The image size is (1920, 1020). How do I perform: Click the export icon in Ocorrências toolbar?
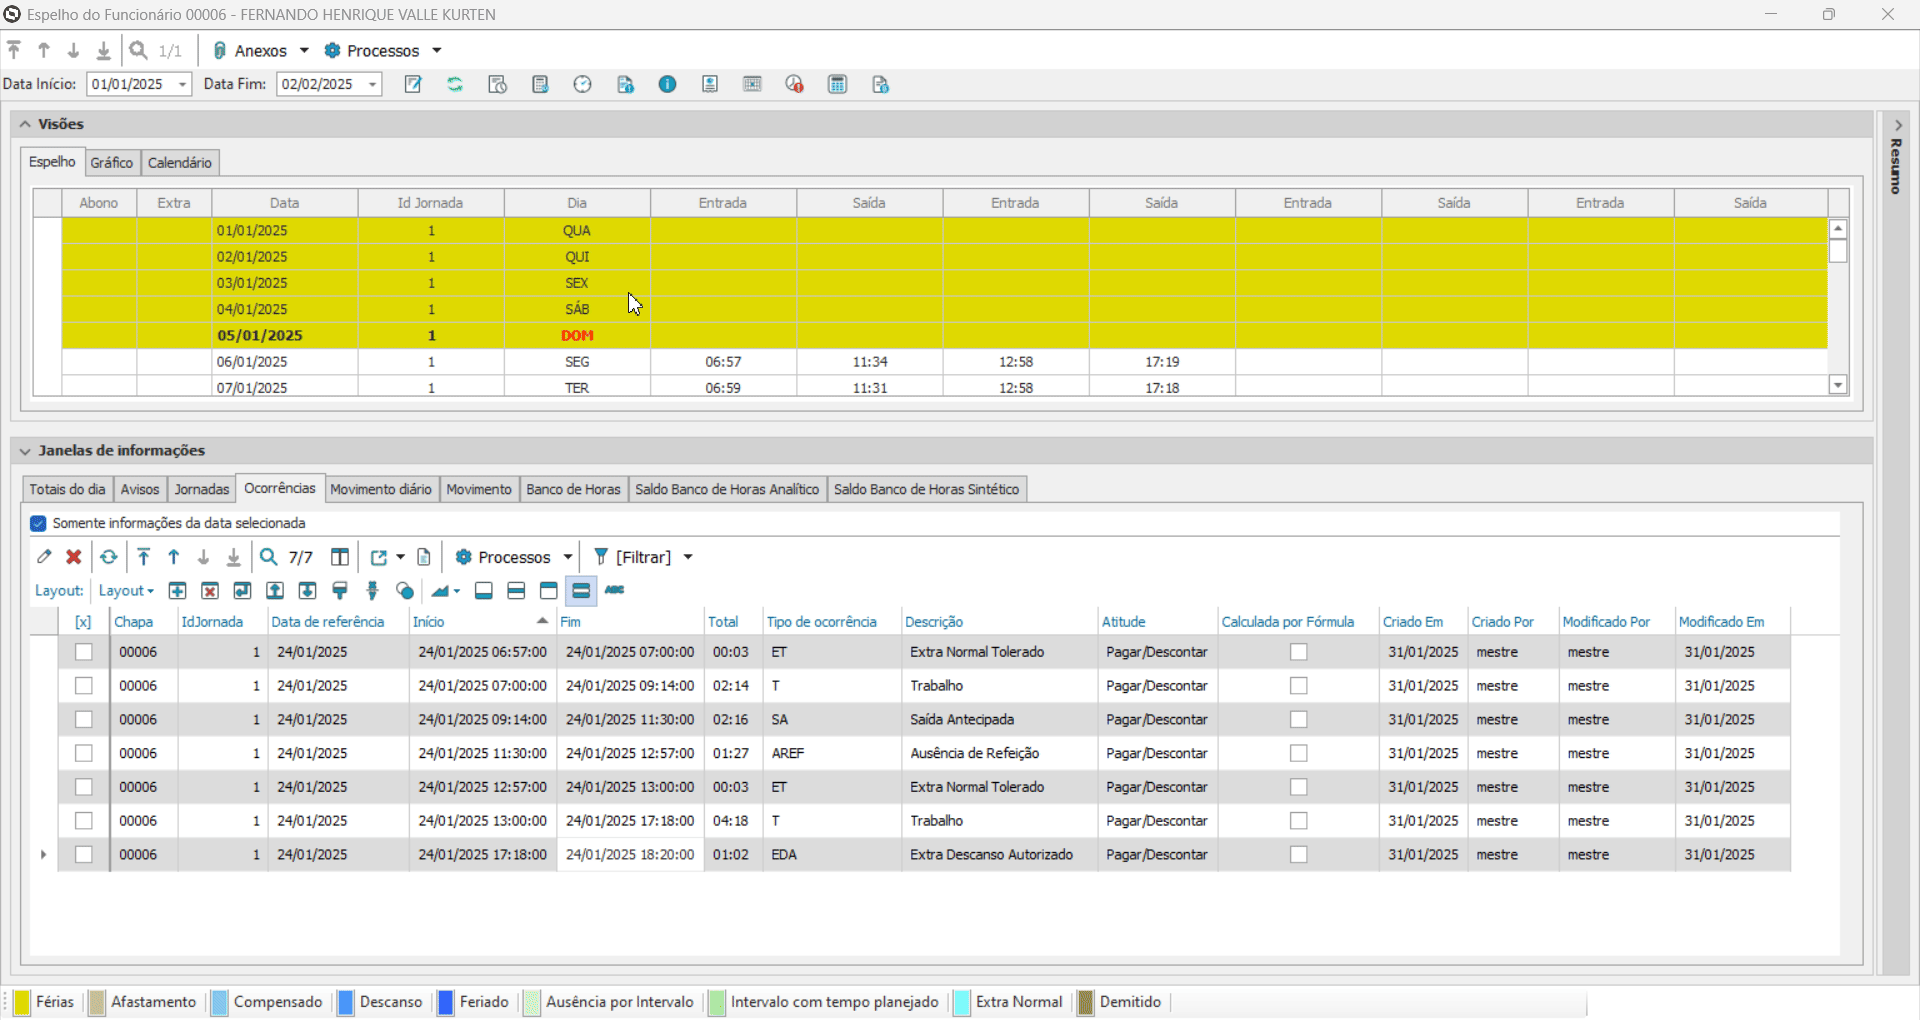pos(379,557)
